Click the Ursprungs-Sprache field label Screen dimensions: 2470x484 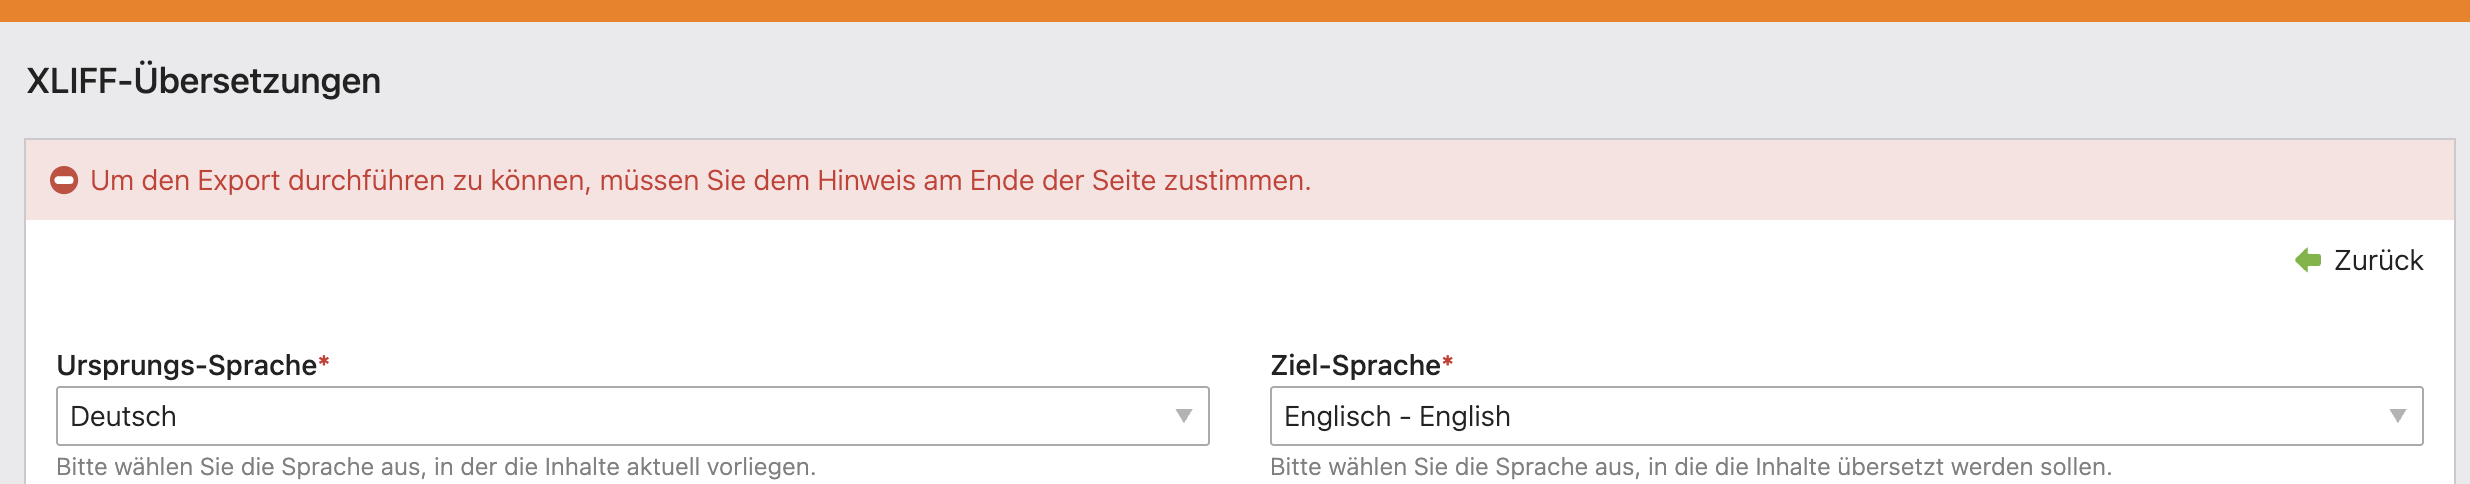pos(187,366)
